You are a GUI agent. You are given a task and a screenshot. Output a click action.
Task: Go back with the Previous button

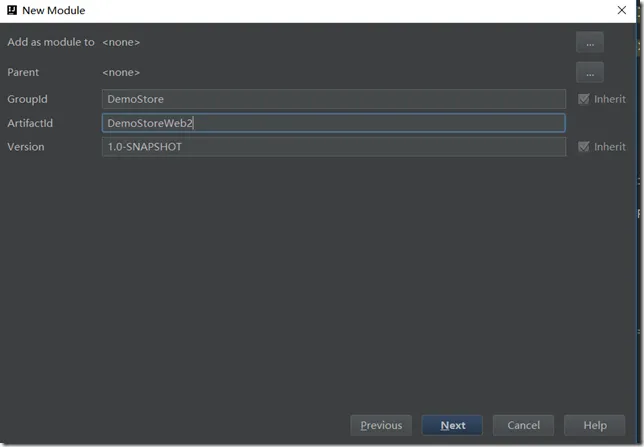pos(381,425)
